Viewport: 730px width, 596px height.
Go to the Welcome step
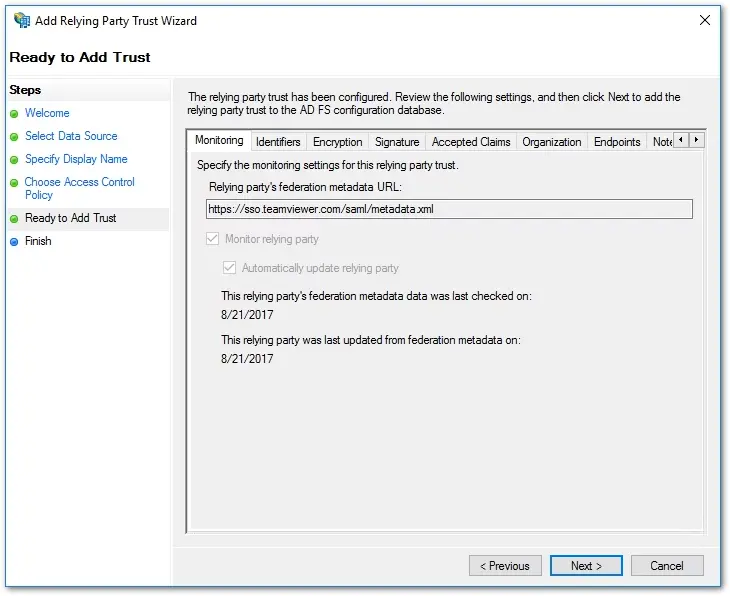coord(47,113)
